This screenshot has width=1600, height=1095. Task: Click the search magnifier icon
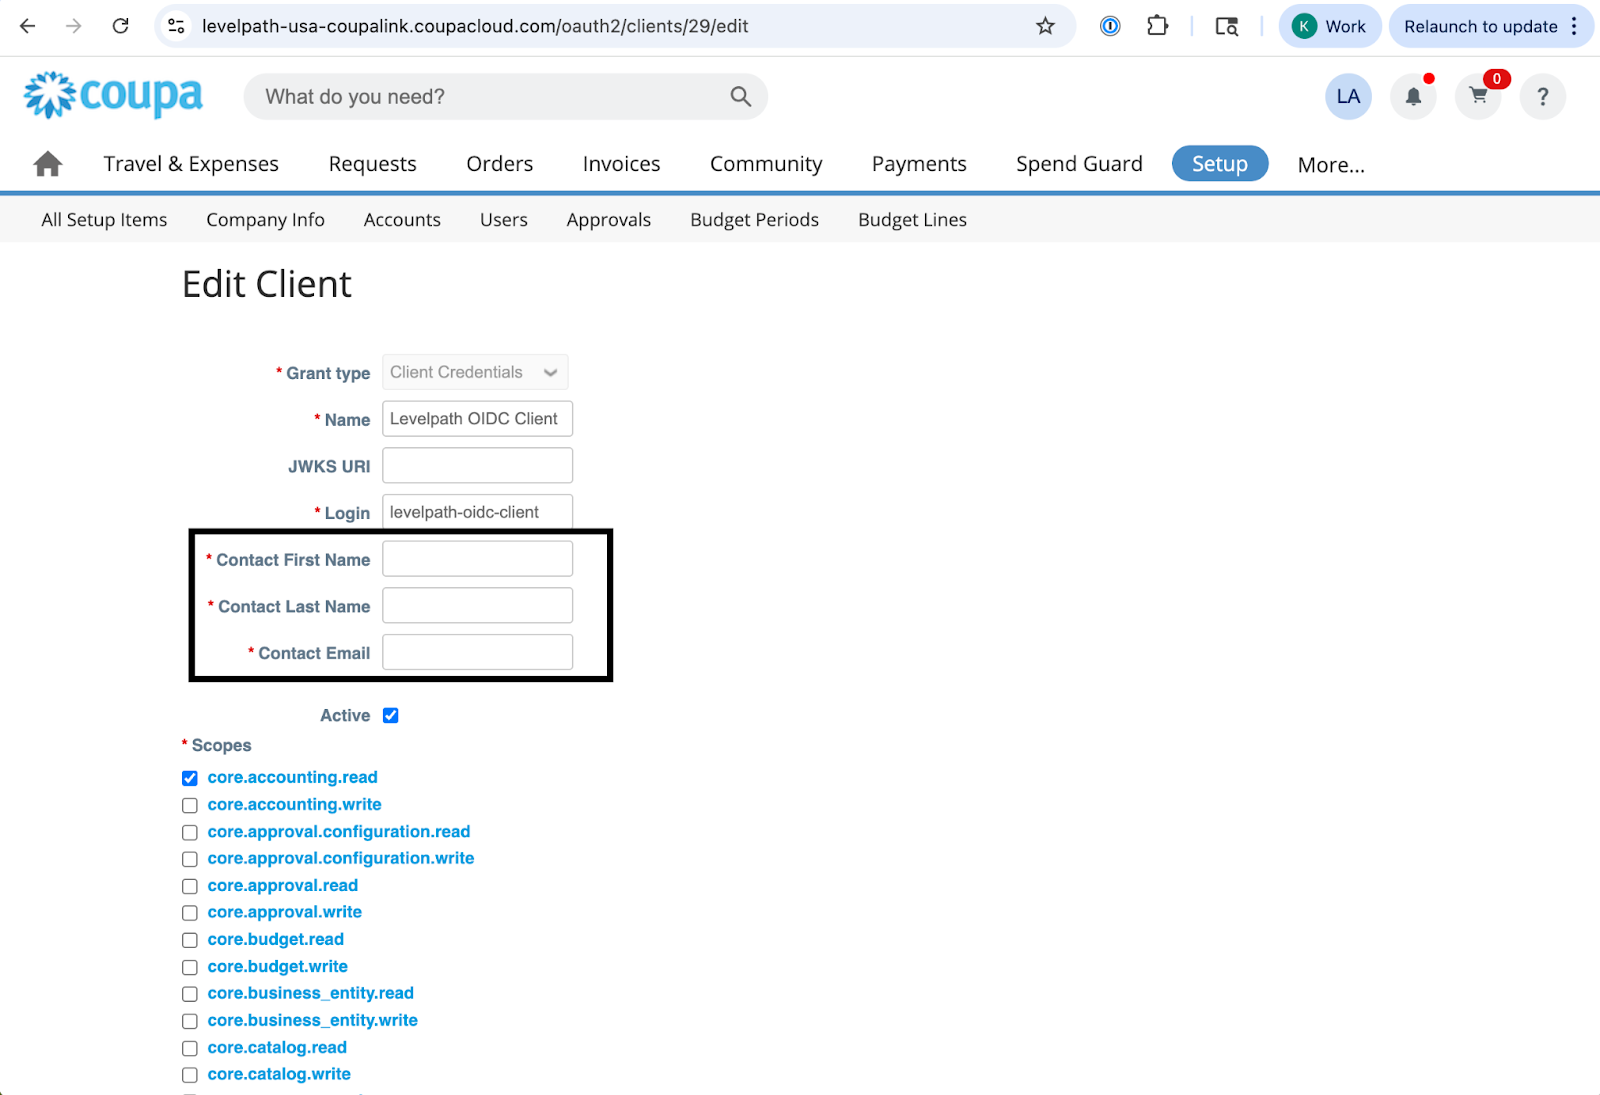tap(740, 97)
